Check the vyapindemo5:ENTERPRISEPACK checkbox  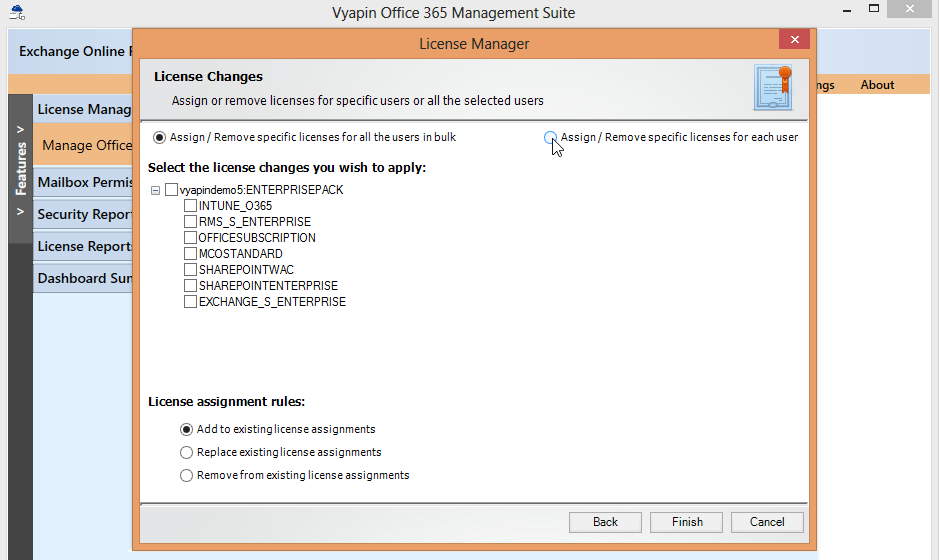(171, 189)
